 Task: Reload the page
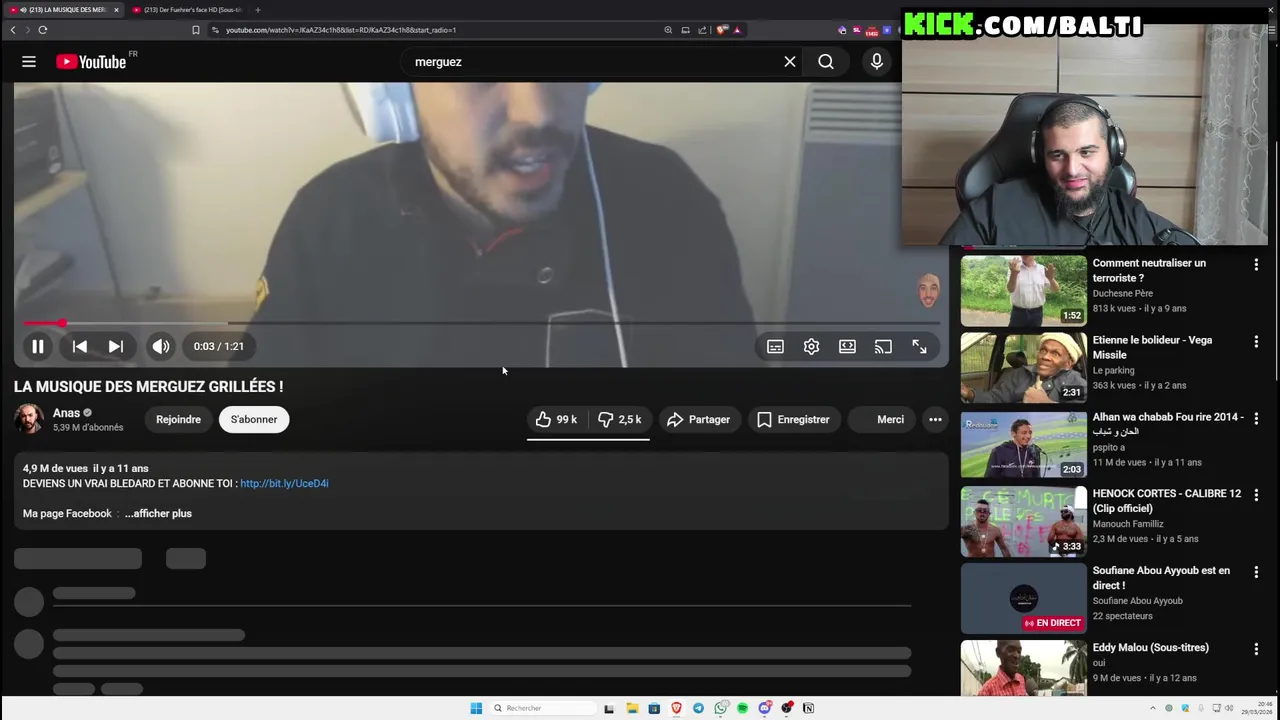pos(43,30)
